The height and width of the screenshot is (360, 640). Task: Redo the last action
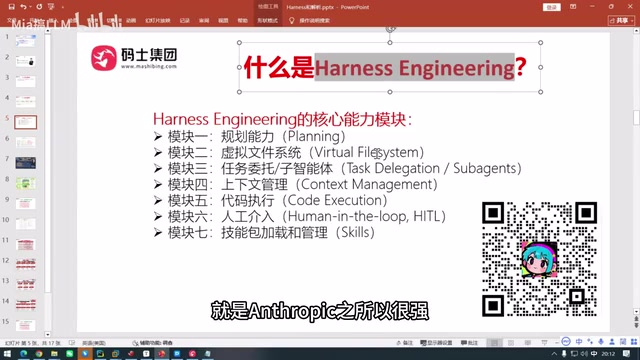tap(39, 7)
